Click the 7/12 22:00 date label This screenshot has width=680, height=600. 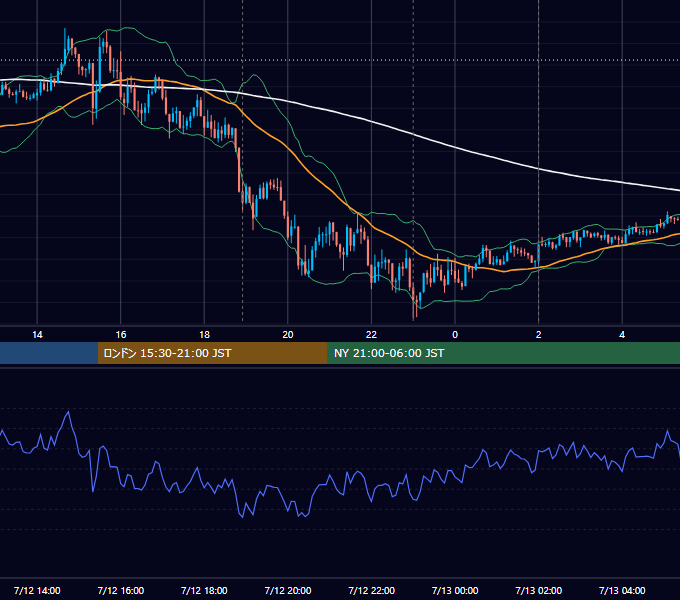click(371, 590)
